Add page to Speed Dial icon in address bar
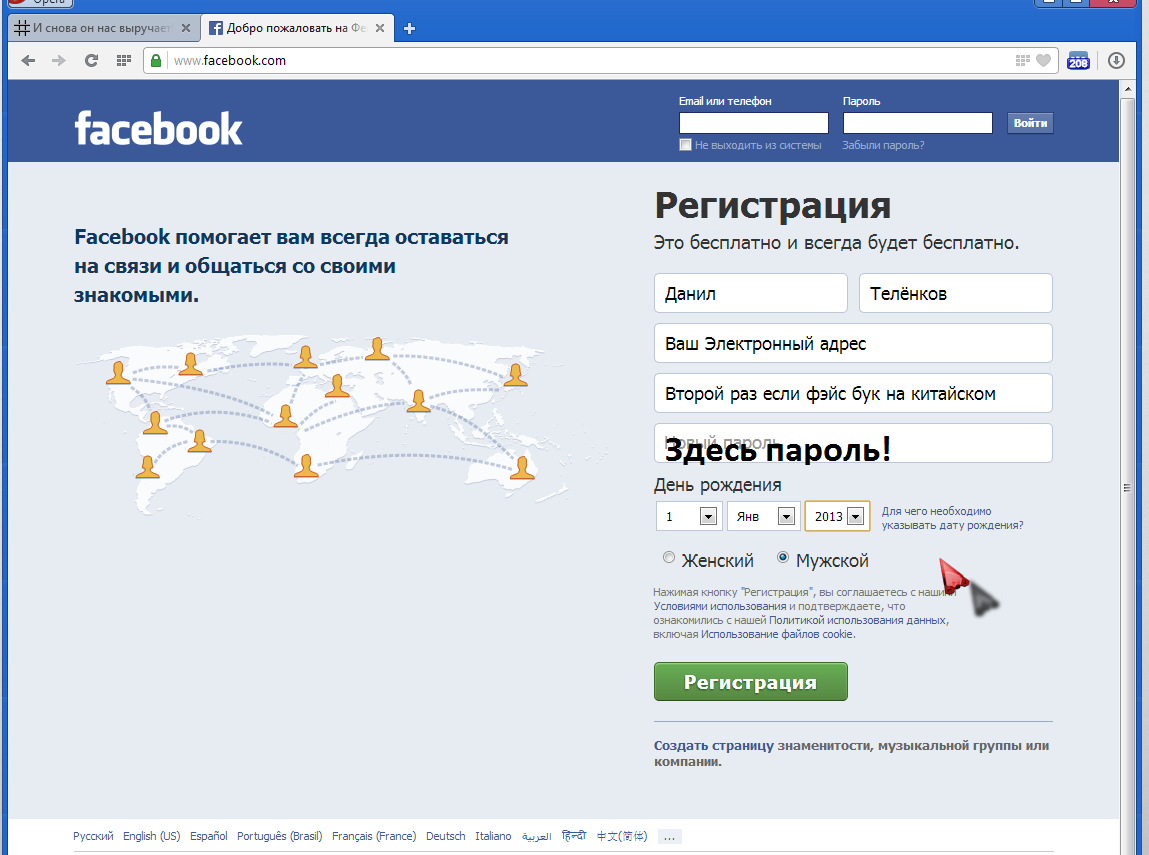Viewport: 1149px width, 855px height. (x=1022, y=61)
